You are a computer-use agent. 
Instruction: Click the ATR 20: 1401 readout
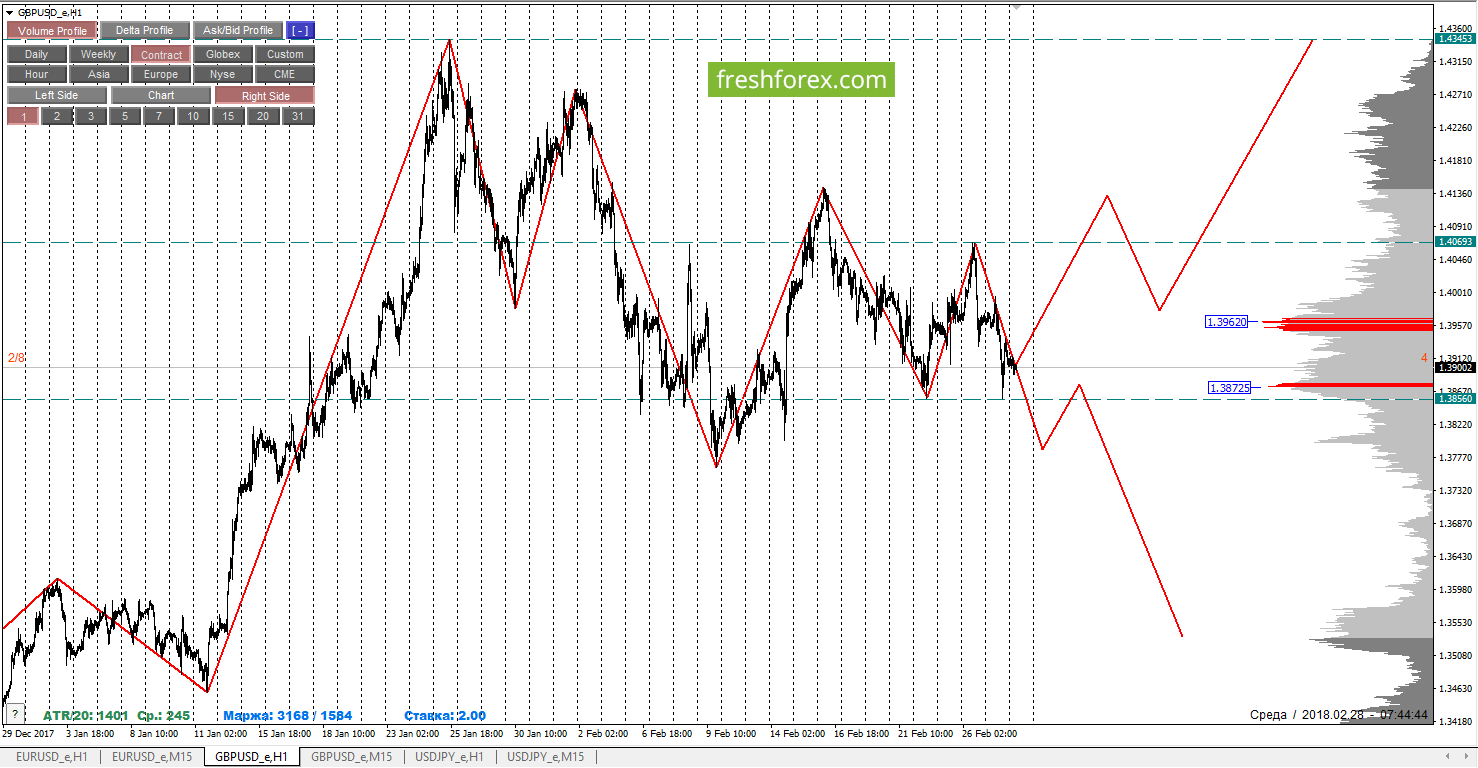click(86, 716)
